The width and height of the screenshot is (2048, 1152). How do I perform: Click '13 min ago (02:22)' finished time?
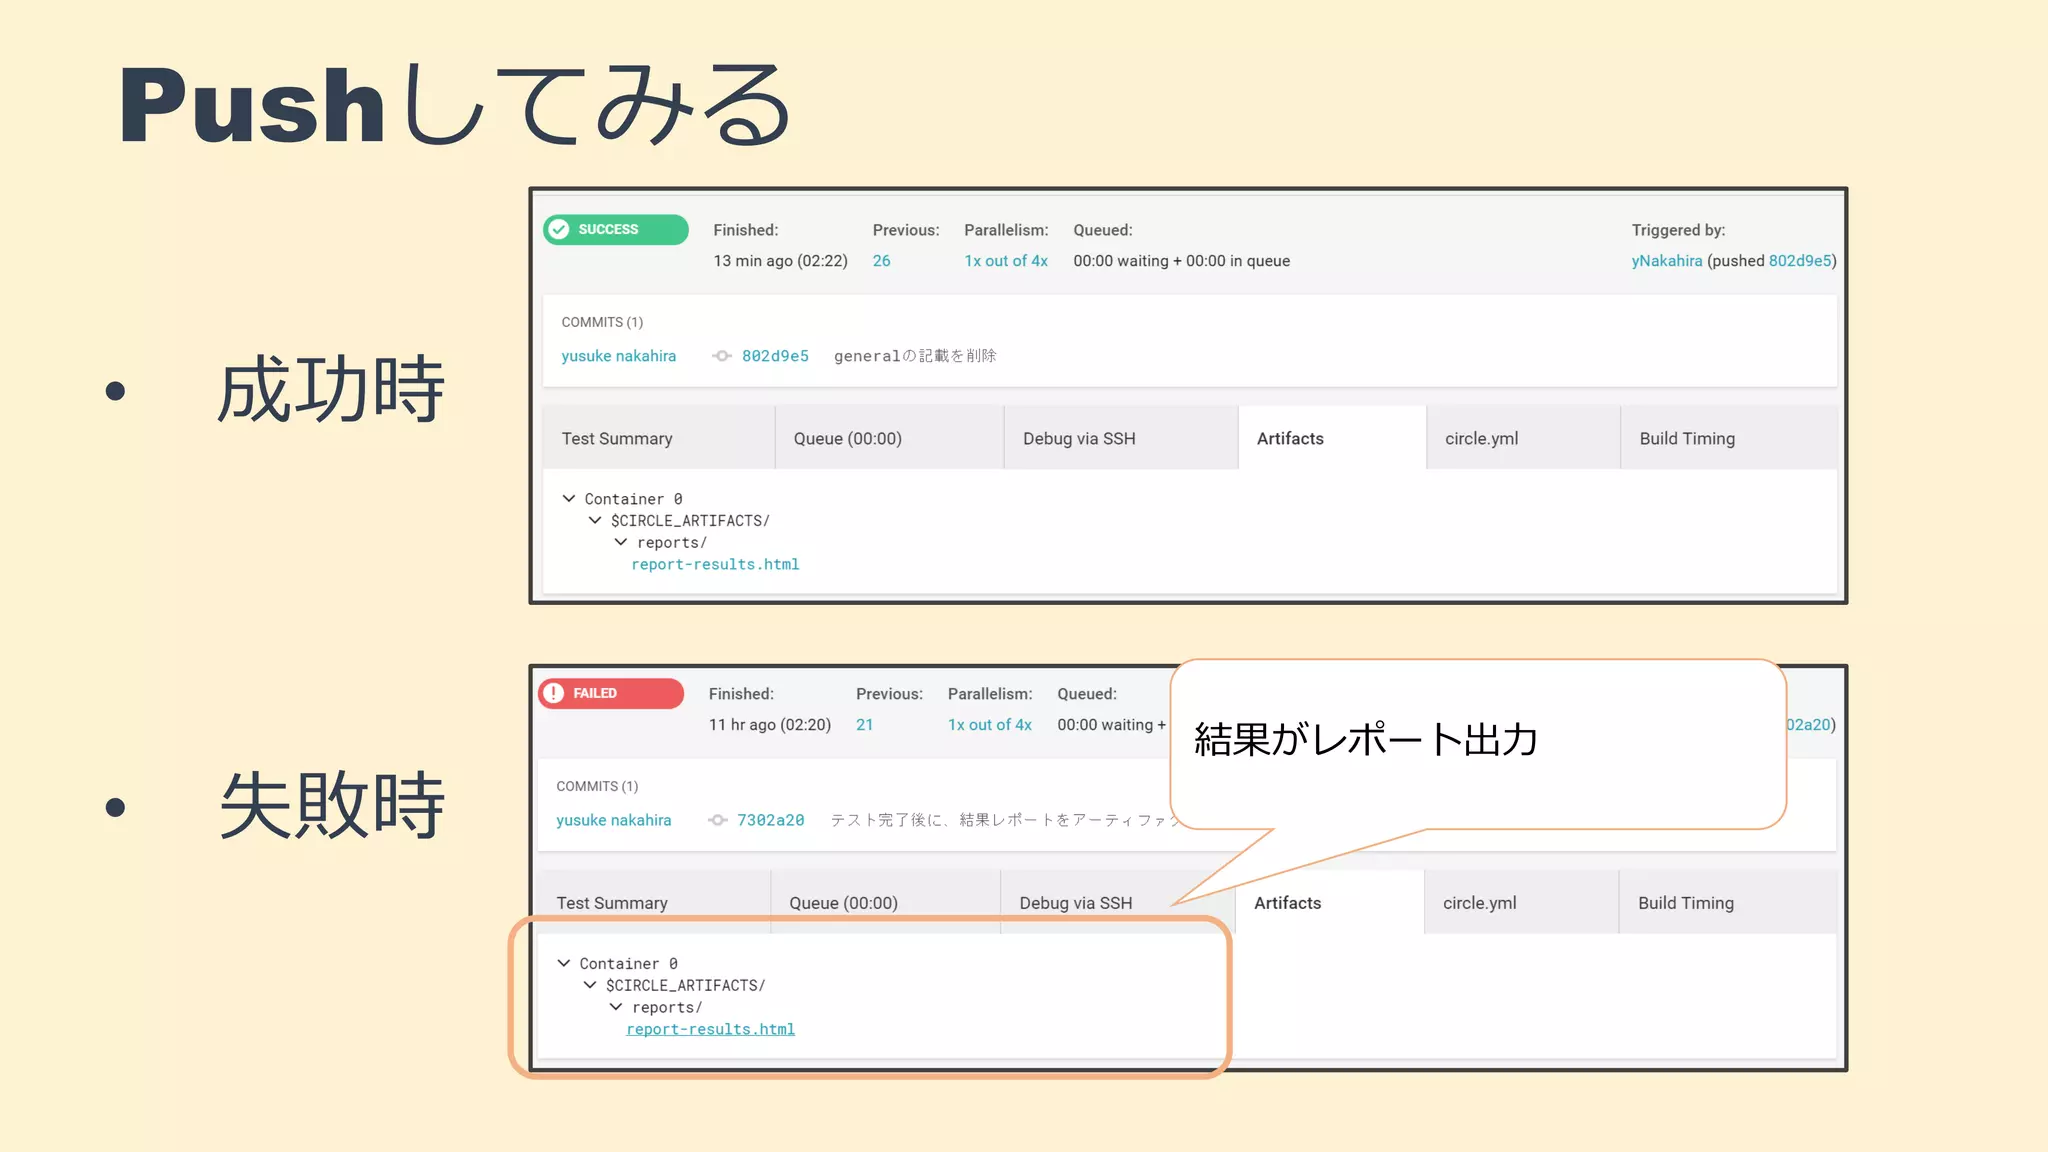[x=780, y=261]
